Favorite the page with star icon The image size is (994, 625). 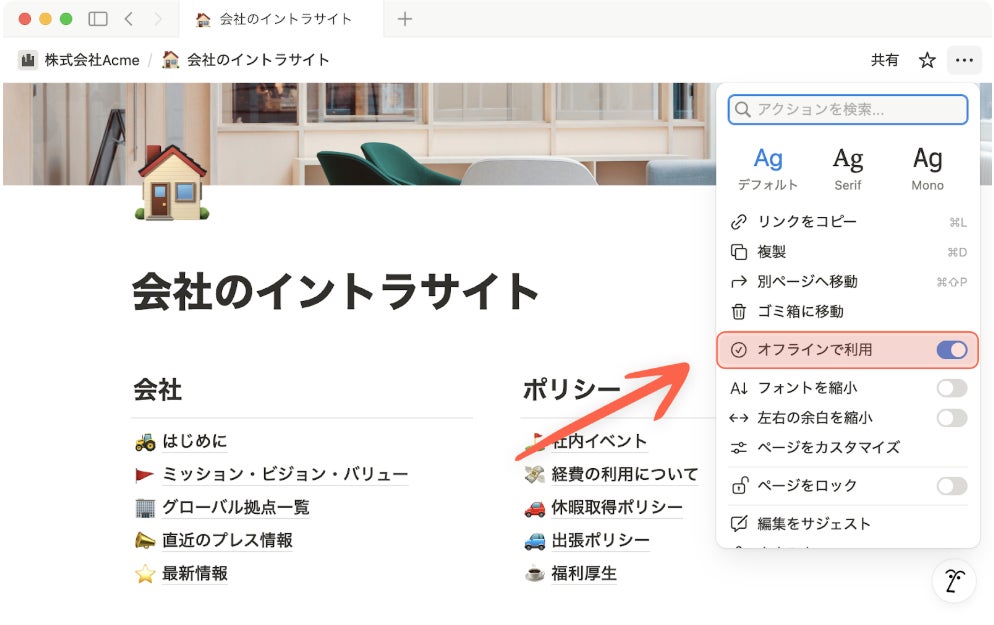point(927,60)
